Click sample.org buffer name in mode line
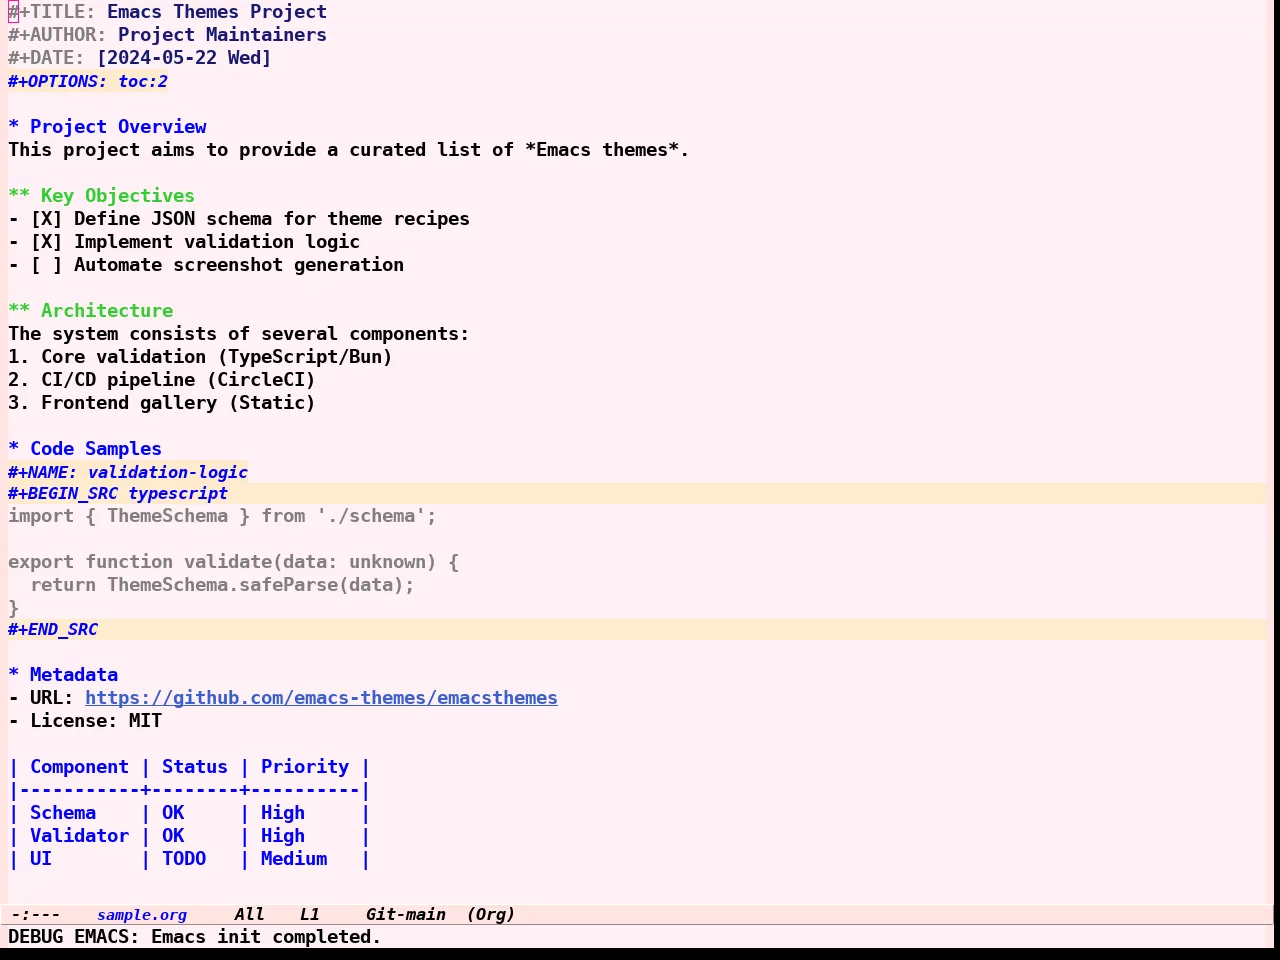Viewport: 1280px width, 960px height. tap(142, 915)
